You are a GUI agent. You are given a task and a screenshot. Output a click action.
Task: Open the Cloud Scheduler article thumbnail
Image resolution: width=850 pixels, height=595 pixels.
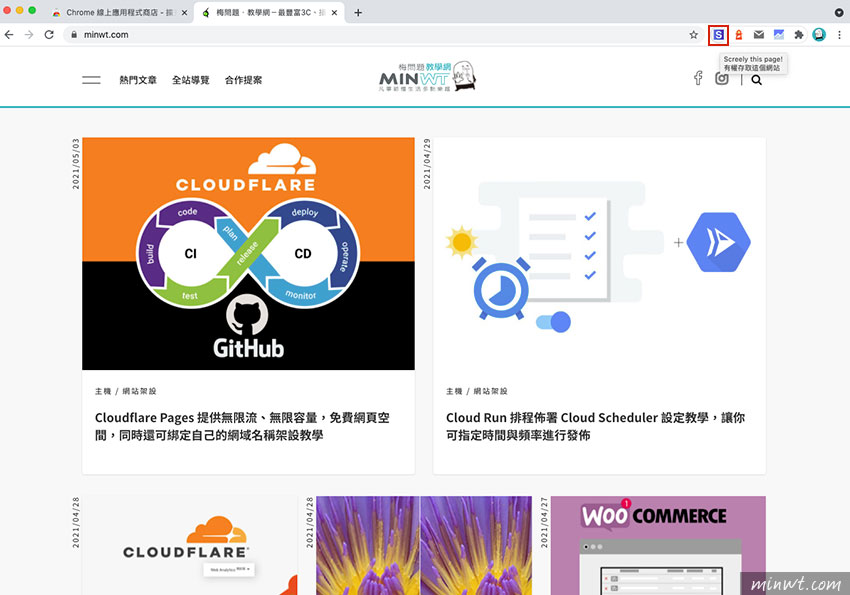coord(600,254)
